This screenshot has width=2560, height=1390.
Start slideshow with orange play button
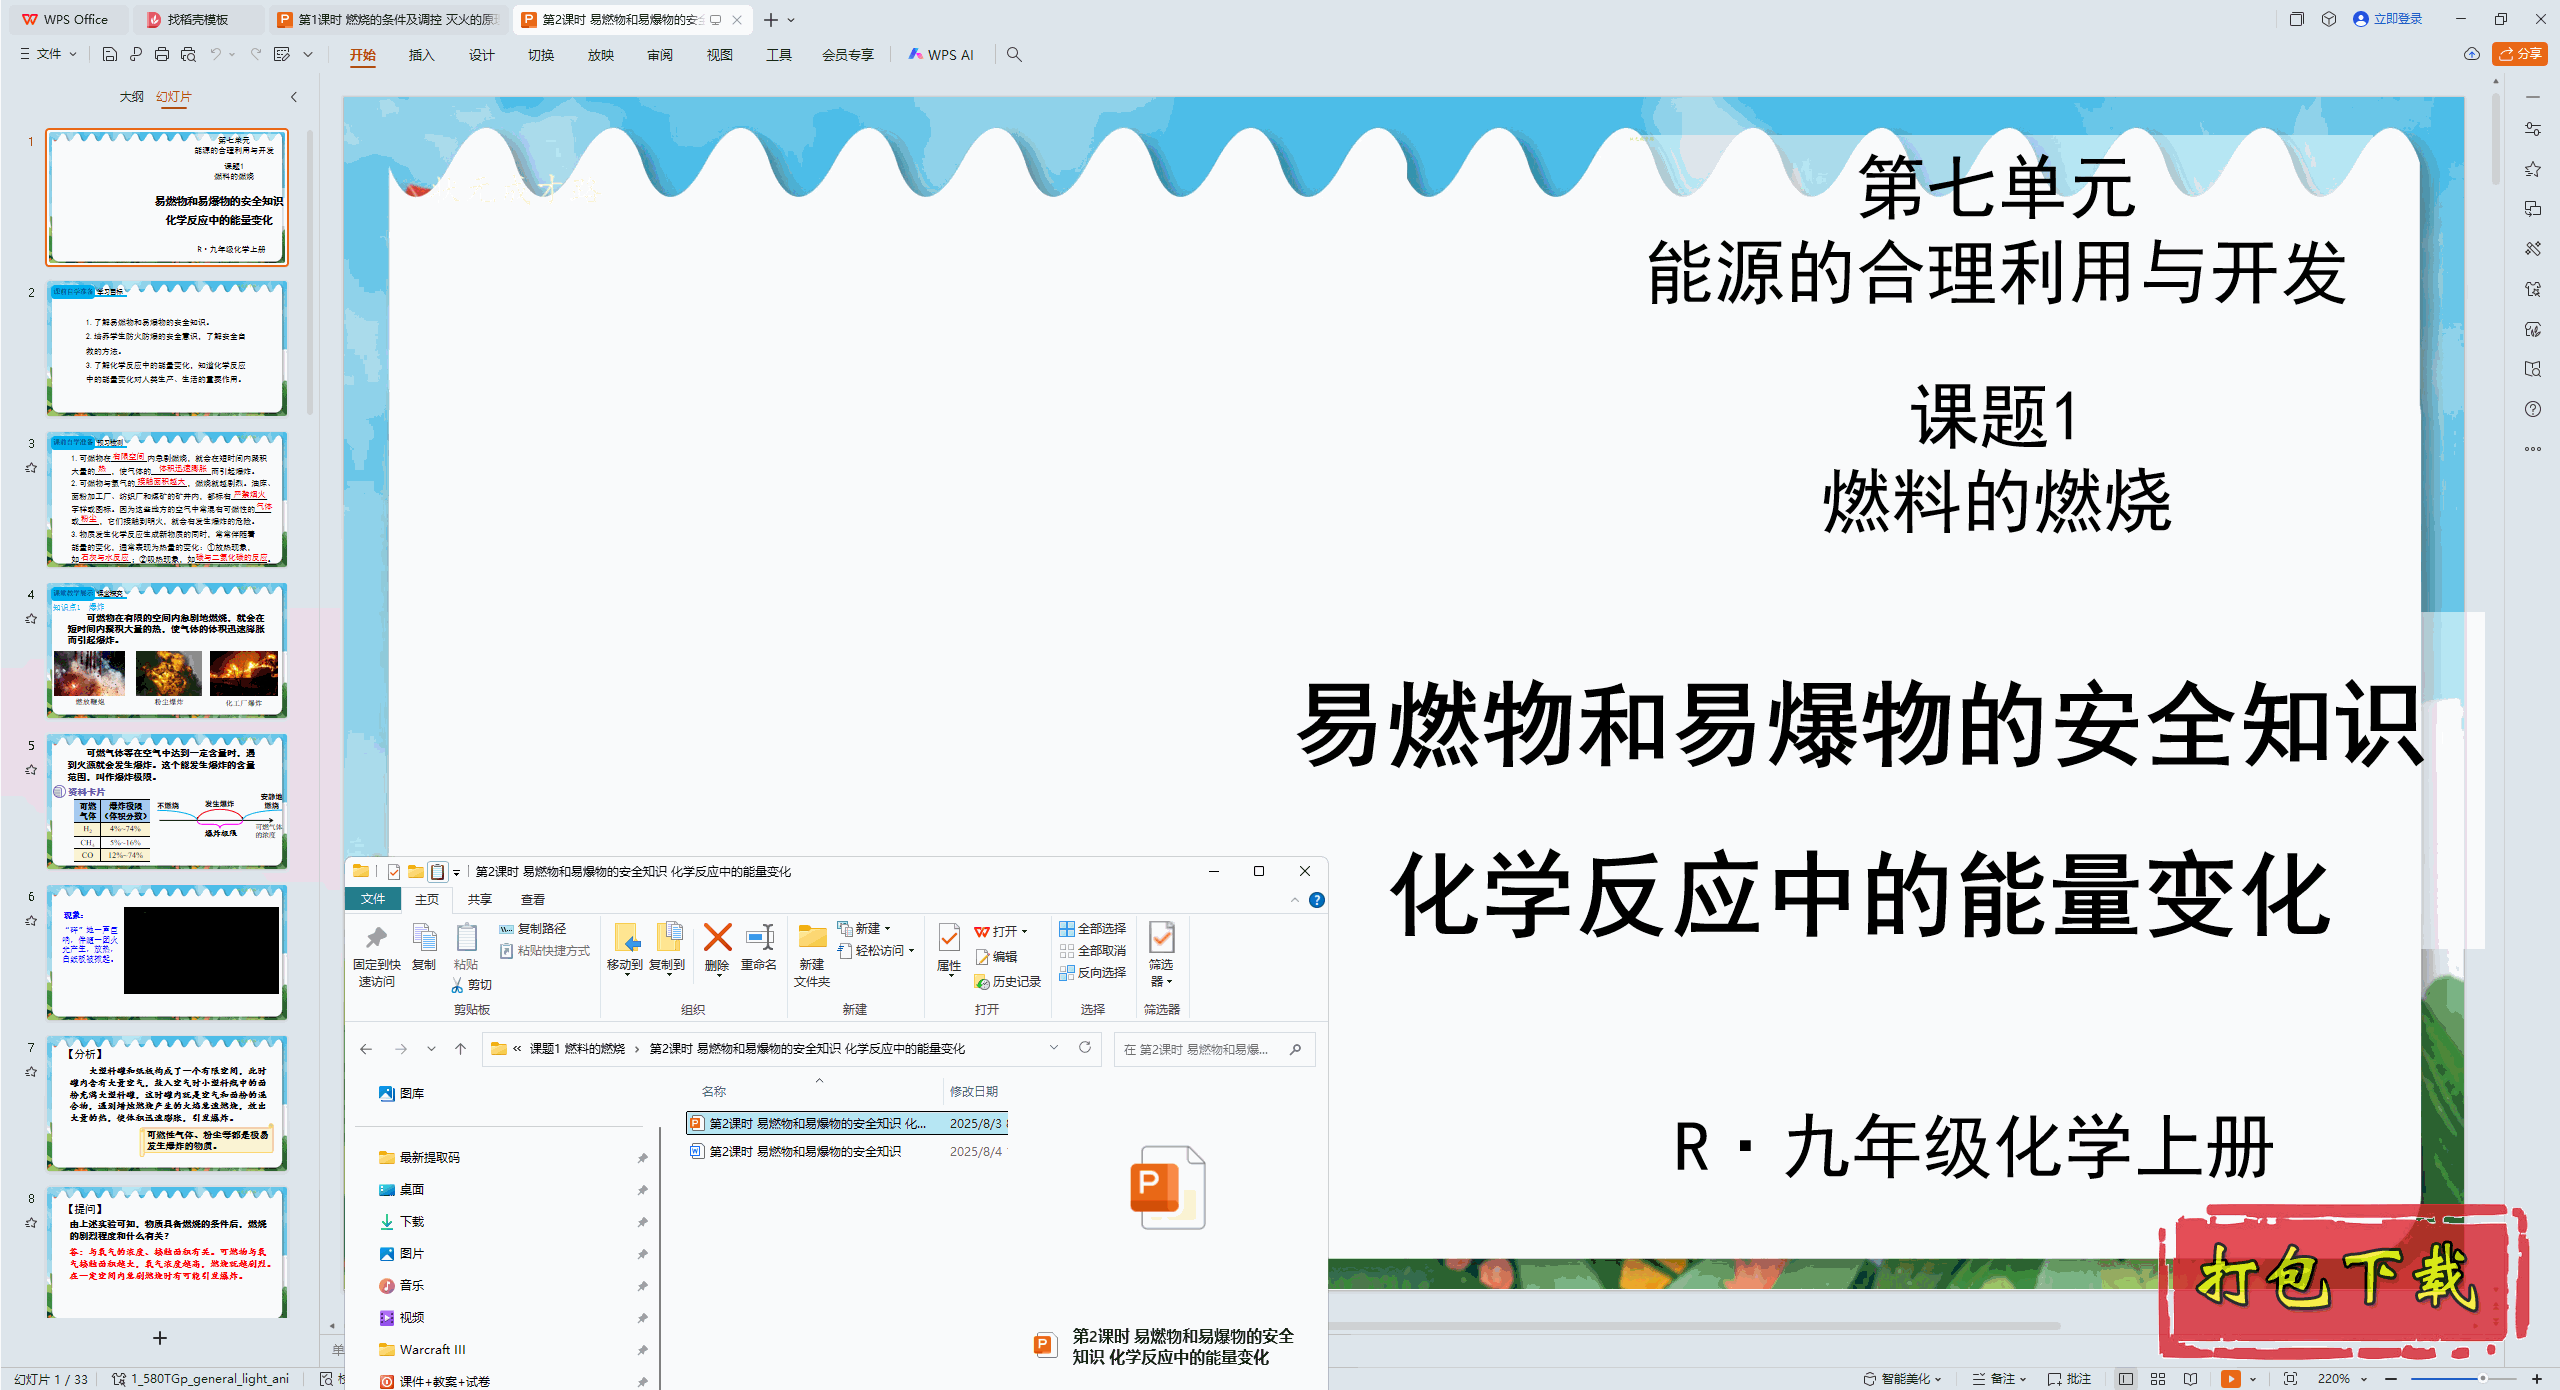[2231, 1379]
